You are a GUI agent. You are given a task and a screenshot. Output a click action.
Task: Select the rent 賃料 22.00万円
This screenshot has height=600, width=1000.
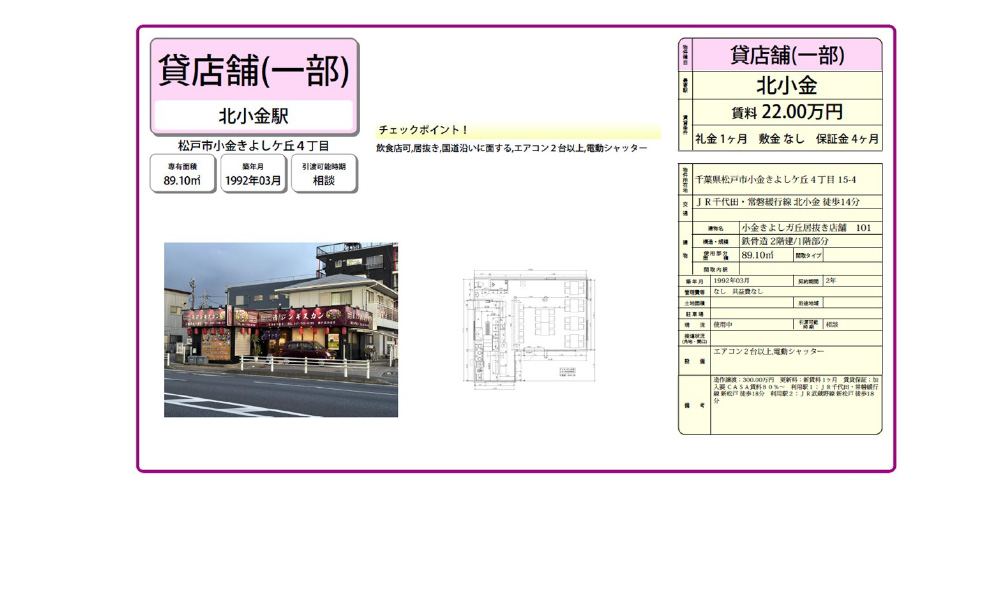(x=787, y=112)
